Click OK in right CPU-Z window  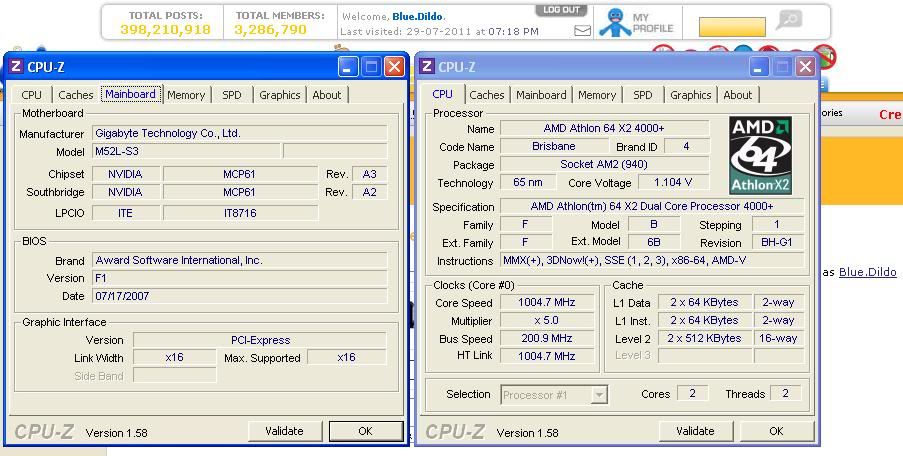[776, 431]
